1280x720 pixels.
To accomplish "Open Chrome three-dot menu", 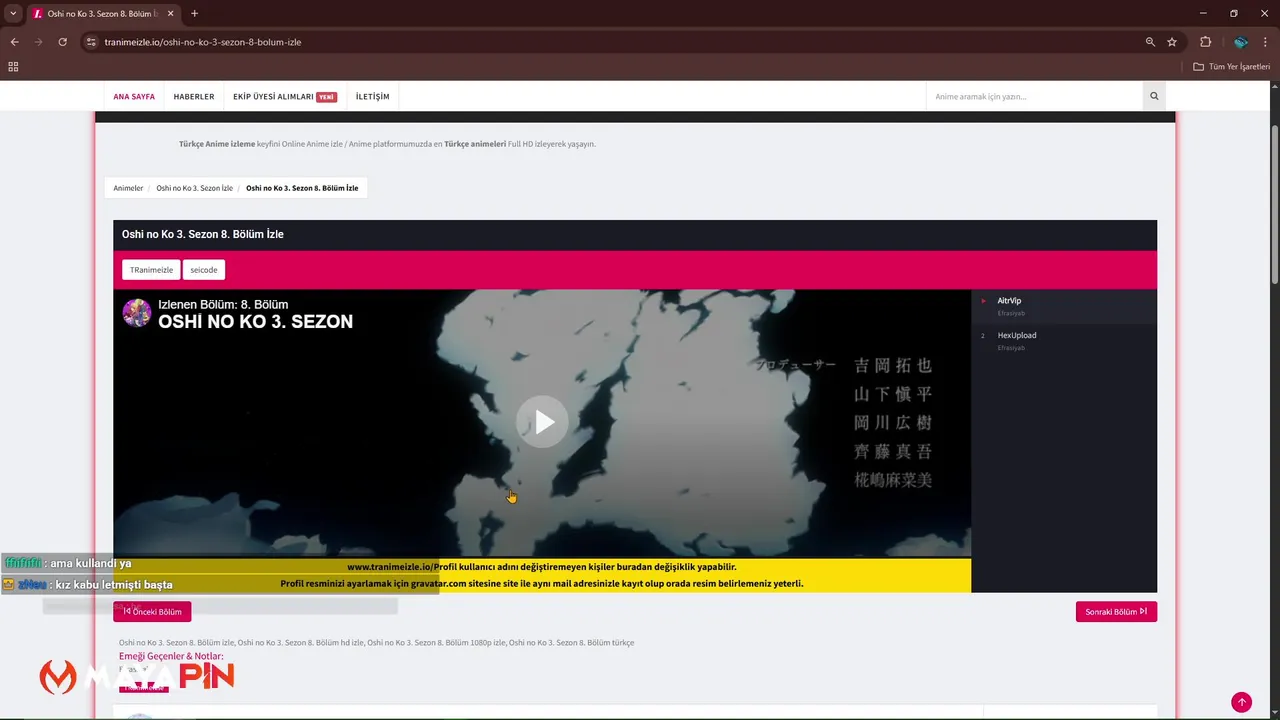I will 1265,42.
